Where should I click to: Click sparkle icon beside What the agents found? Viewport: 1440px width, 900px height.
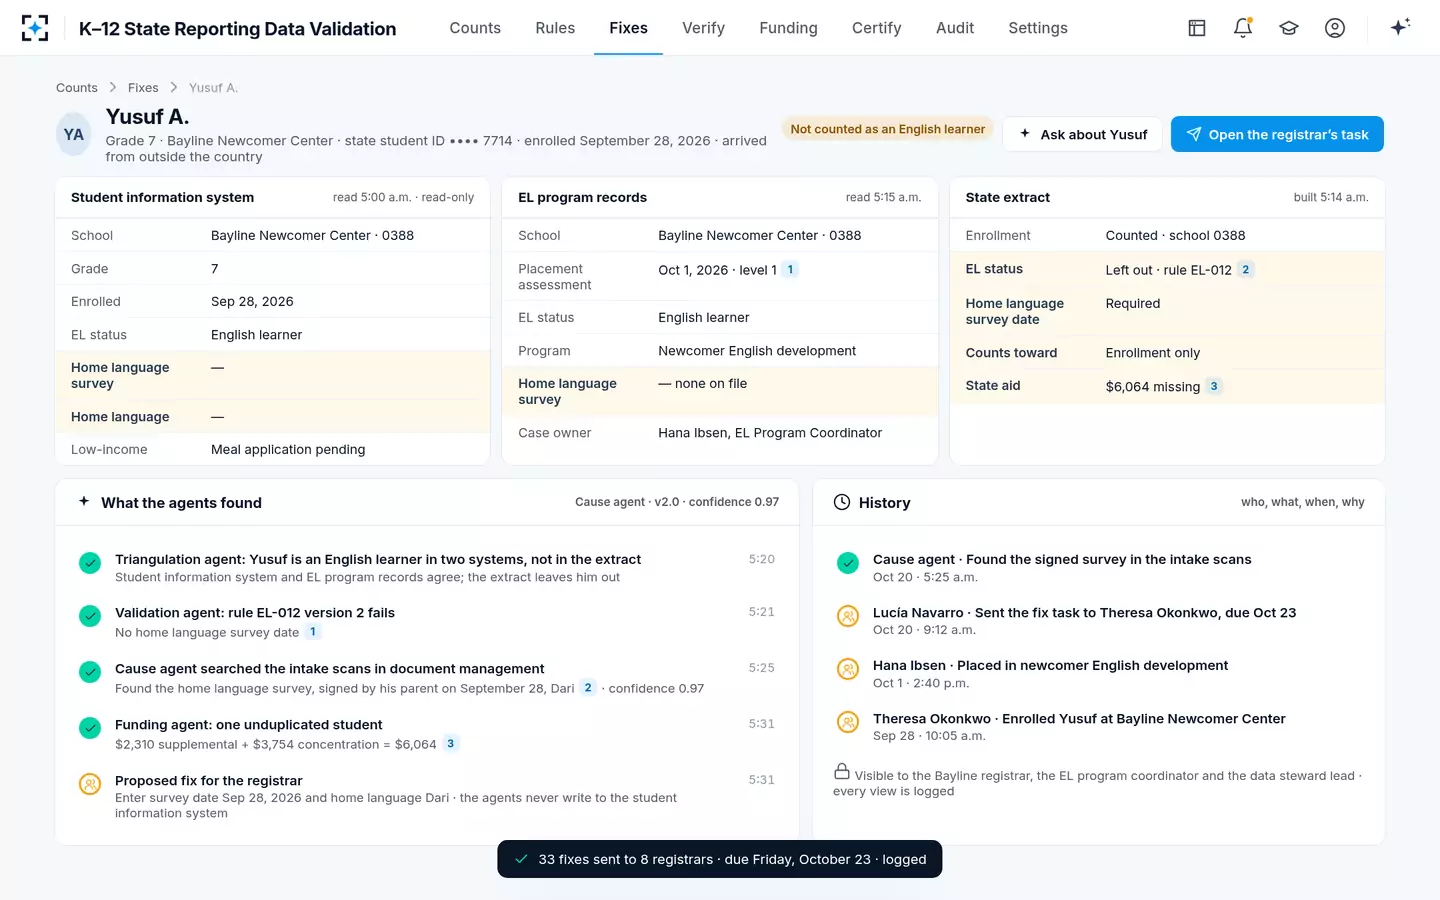pos(84,502)
